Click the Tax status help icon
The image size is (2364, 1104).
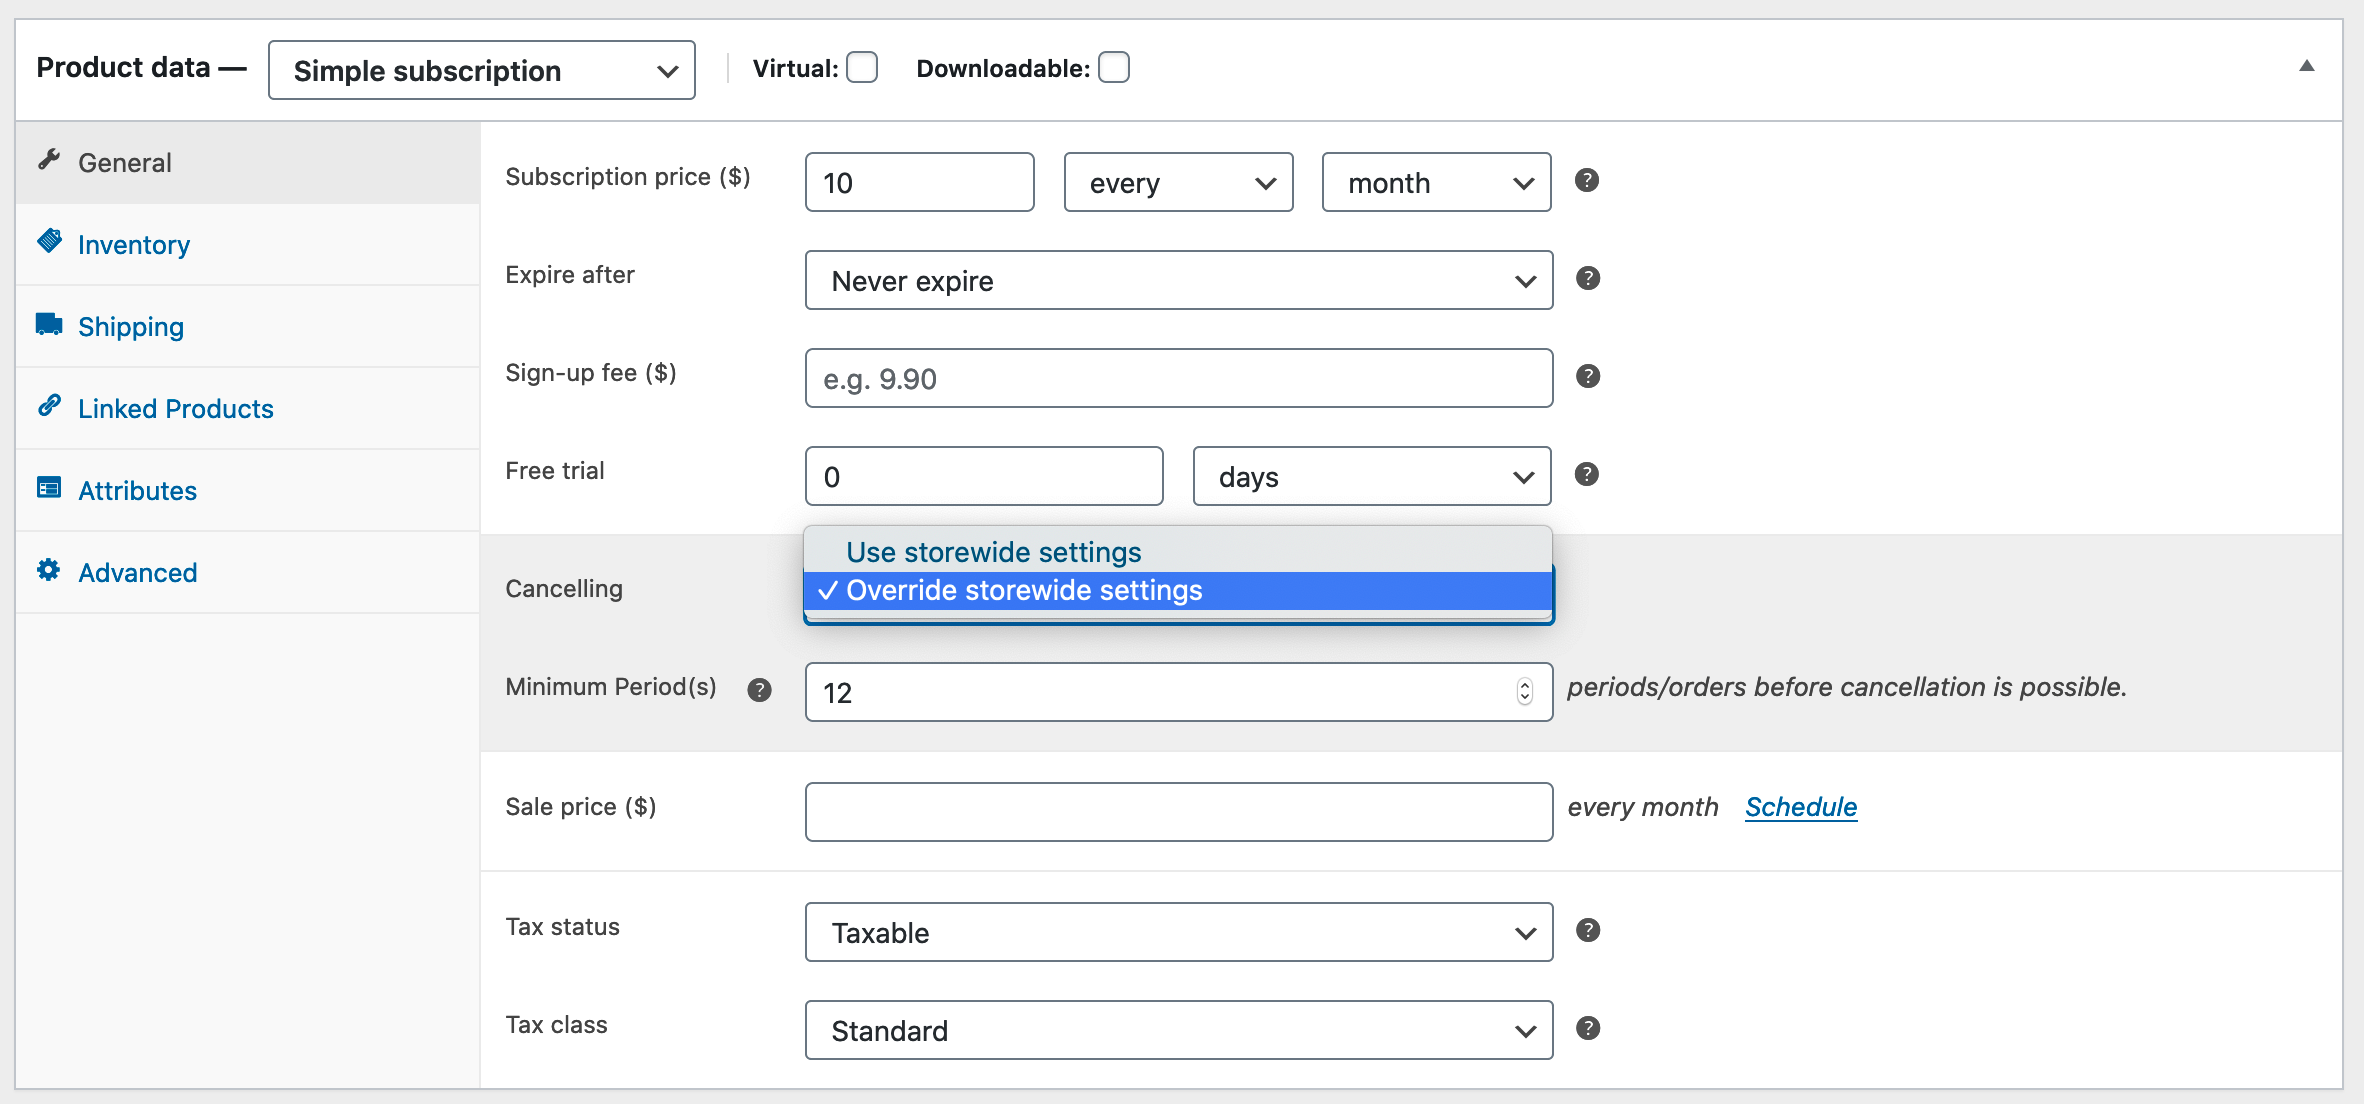click(x=1587, y=931)
